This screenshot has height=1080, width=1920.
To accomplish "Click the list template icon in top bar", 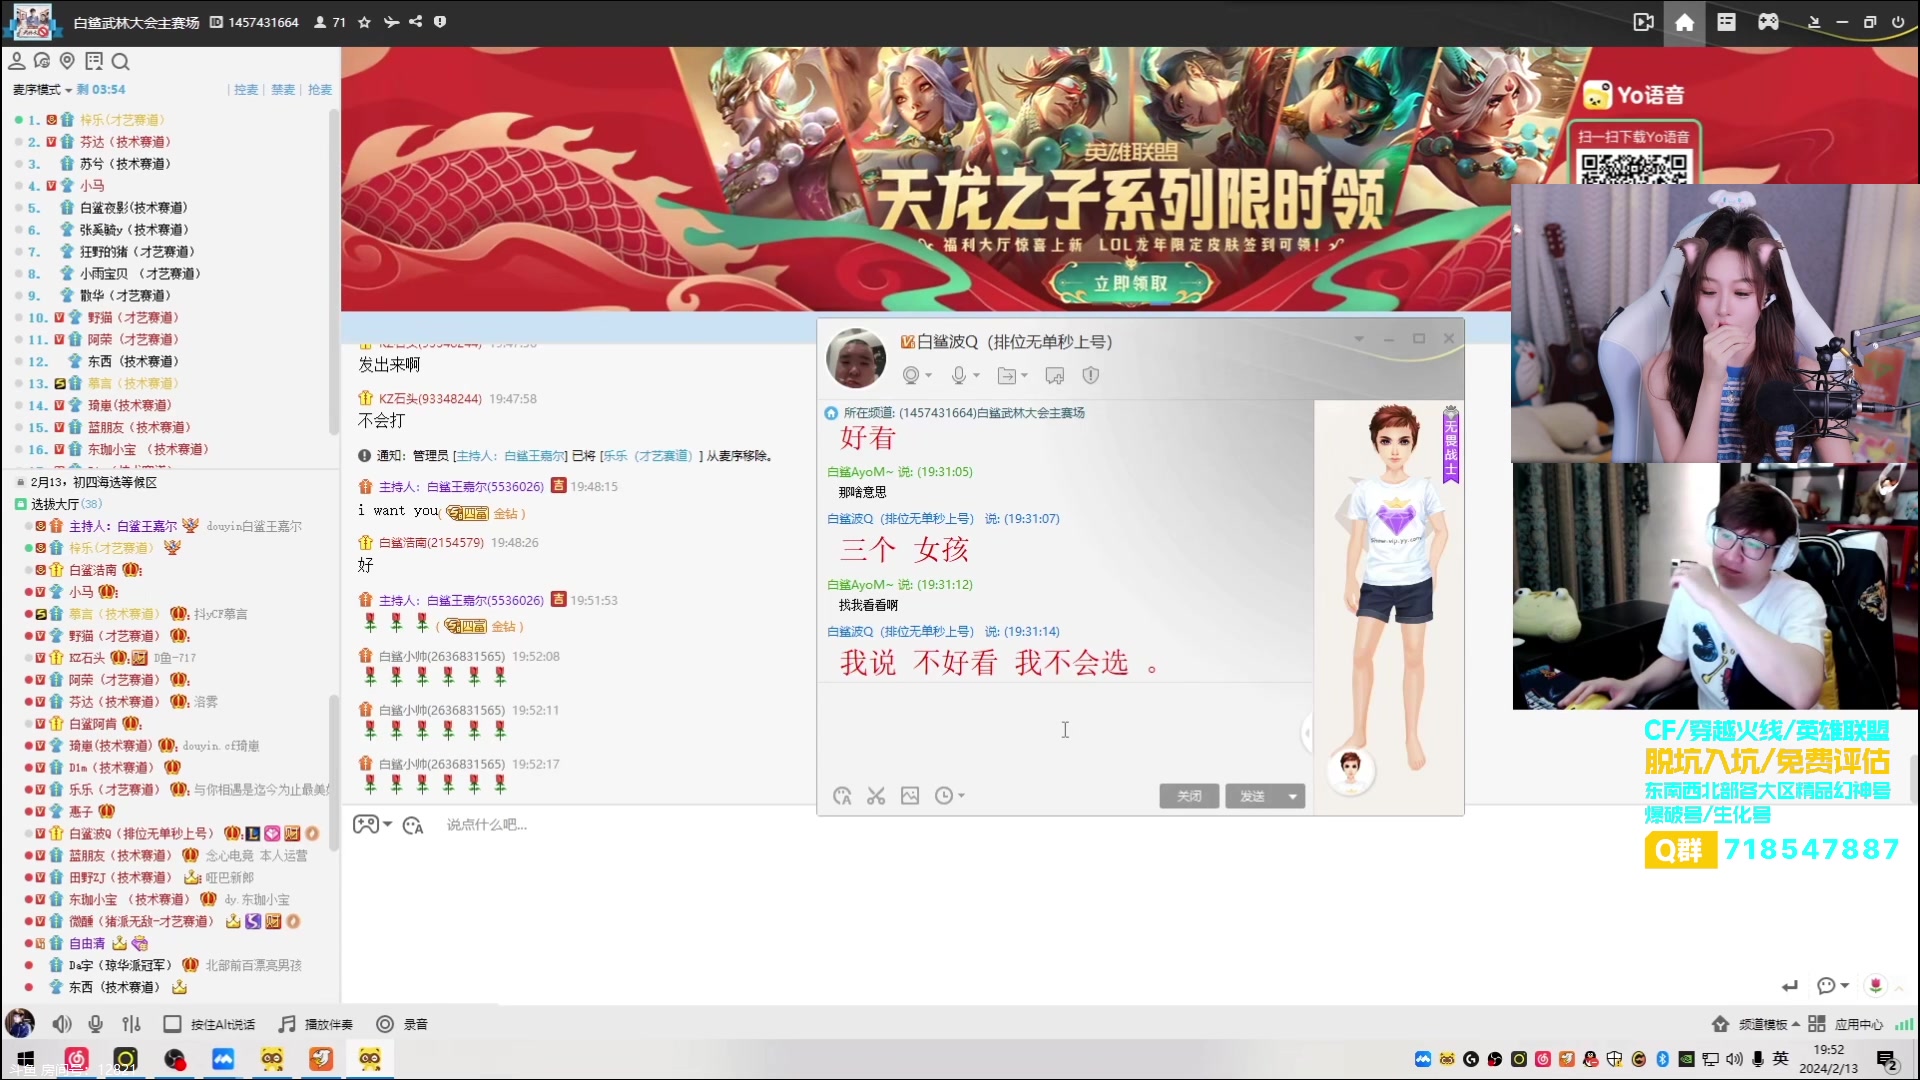I will pyautogui.click(x=1727, y=22).
